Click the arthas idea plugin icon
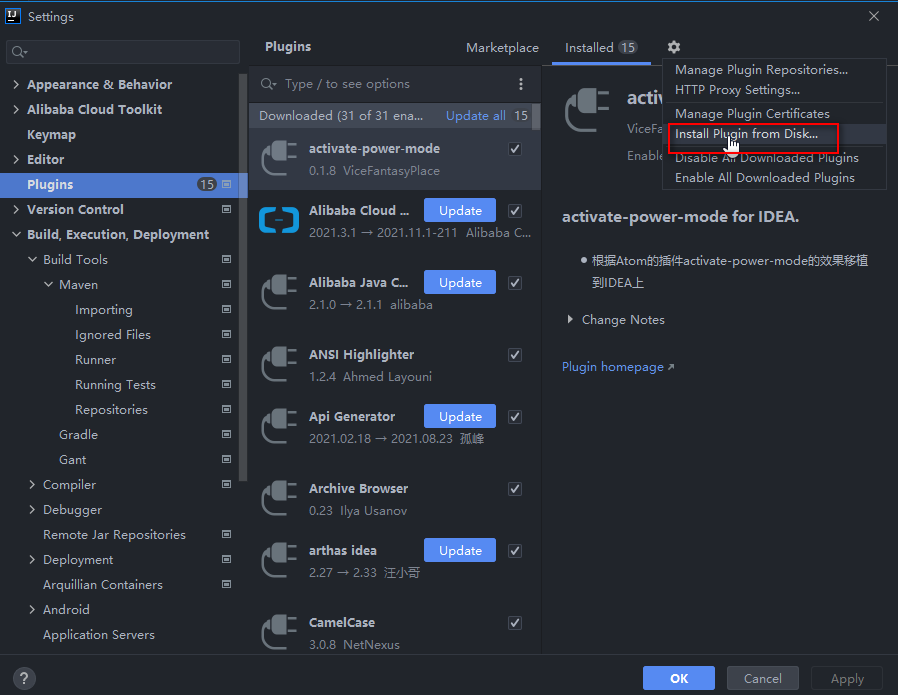Viewport: 898px width, 695px height. coord(279,560)
